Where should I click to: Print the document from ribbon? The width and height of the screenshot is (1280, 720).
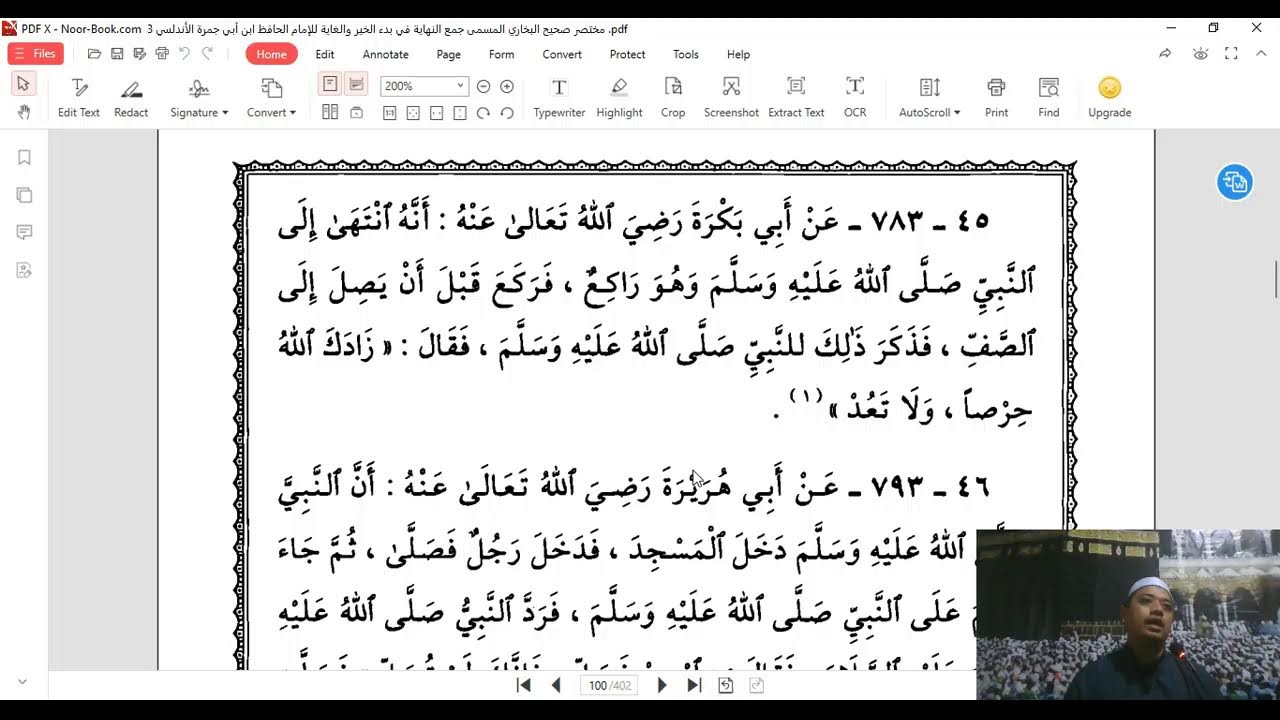996,98
